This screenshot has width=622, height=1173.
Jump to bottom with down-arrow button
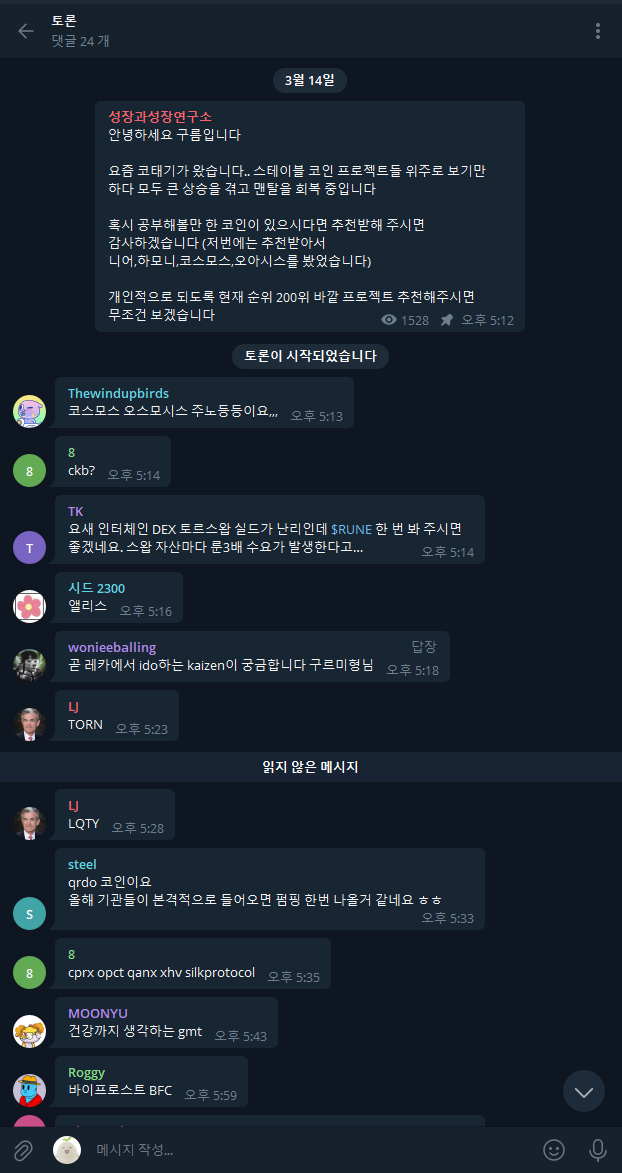coord(584,1091)
